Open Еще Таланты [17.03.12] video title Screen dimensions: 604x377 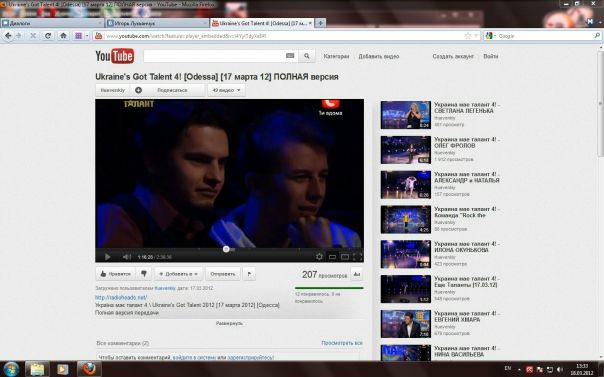[x=466, y=281]
